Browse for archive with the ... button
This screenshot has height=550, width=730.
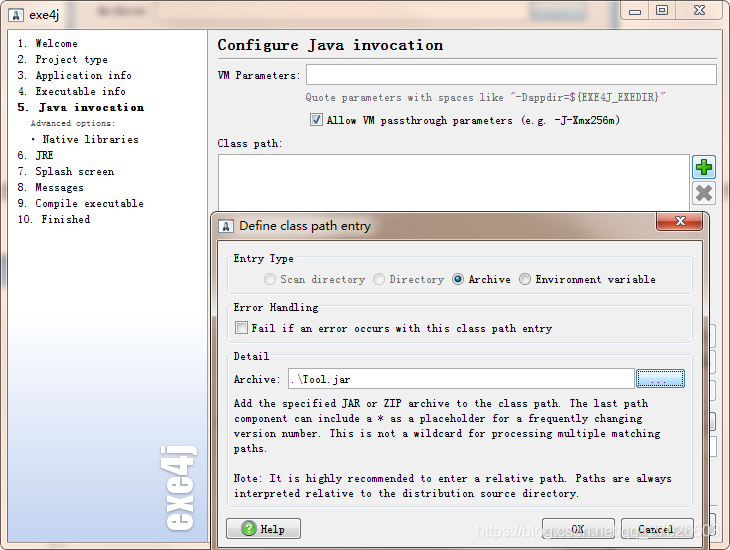pos(660,379)
